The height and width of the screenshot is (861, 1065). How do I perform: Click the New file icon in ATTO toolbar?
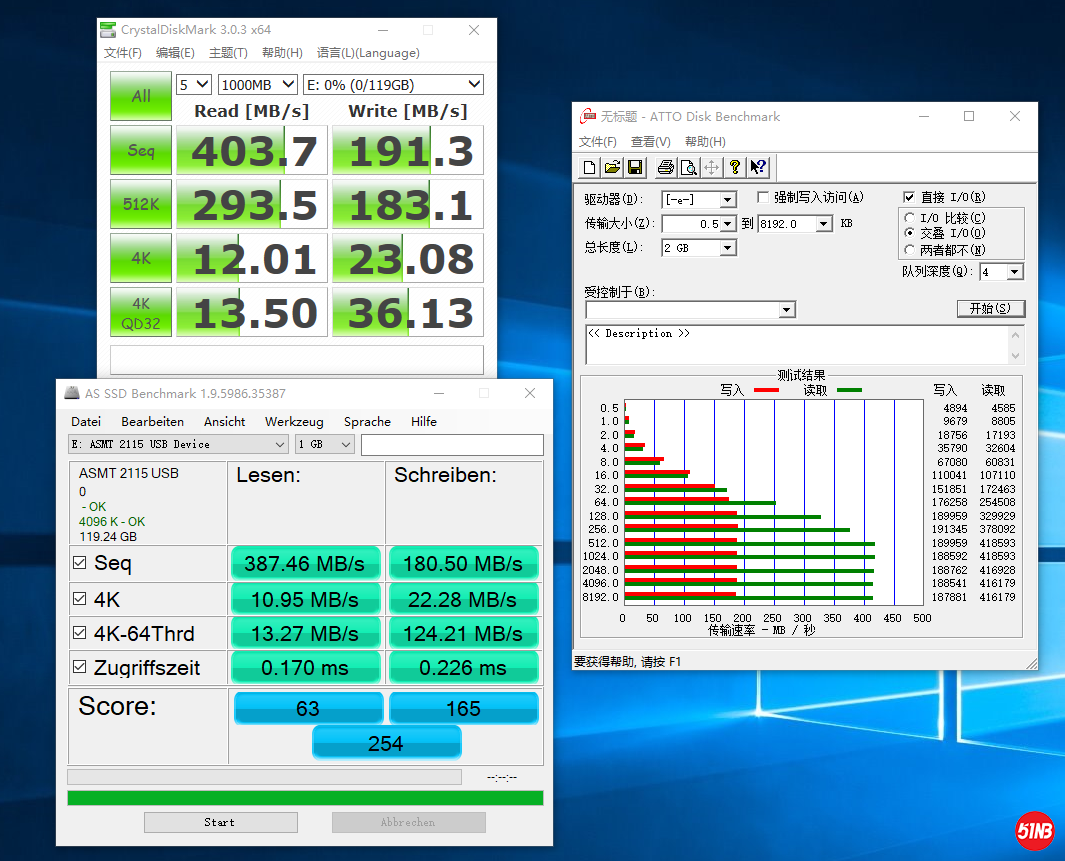590,167
